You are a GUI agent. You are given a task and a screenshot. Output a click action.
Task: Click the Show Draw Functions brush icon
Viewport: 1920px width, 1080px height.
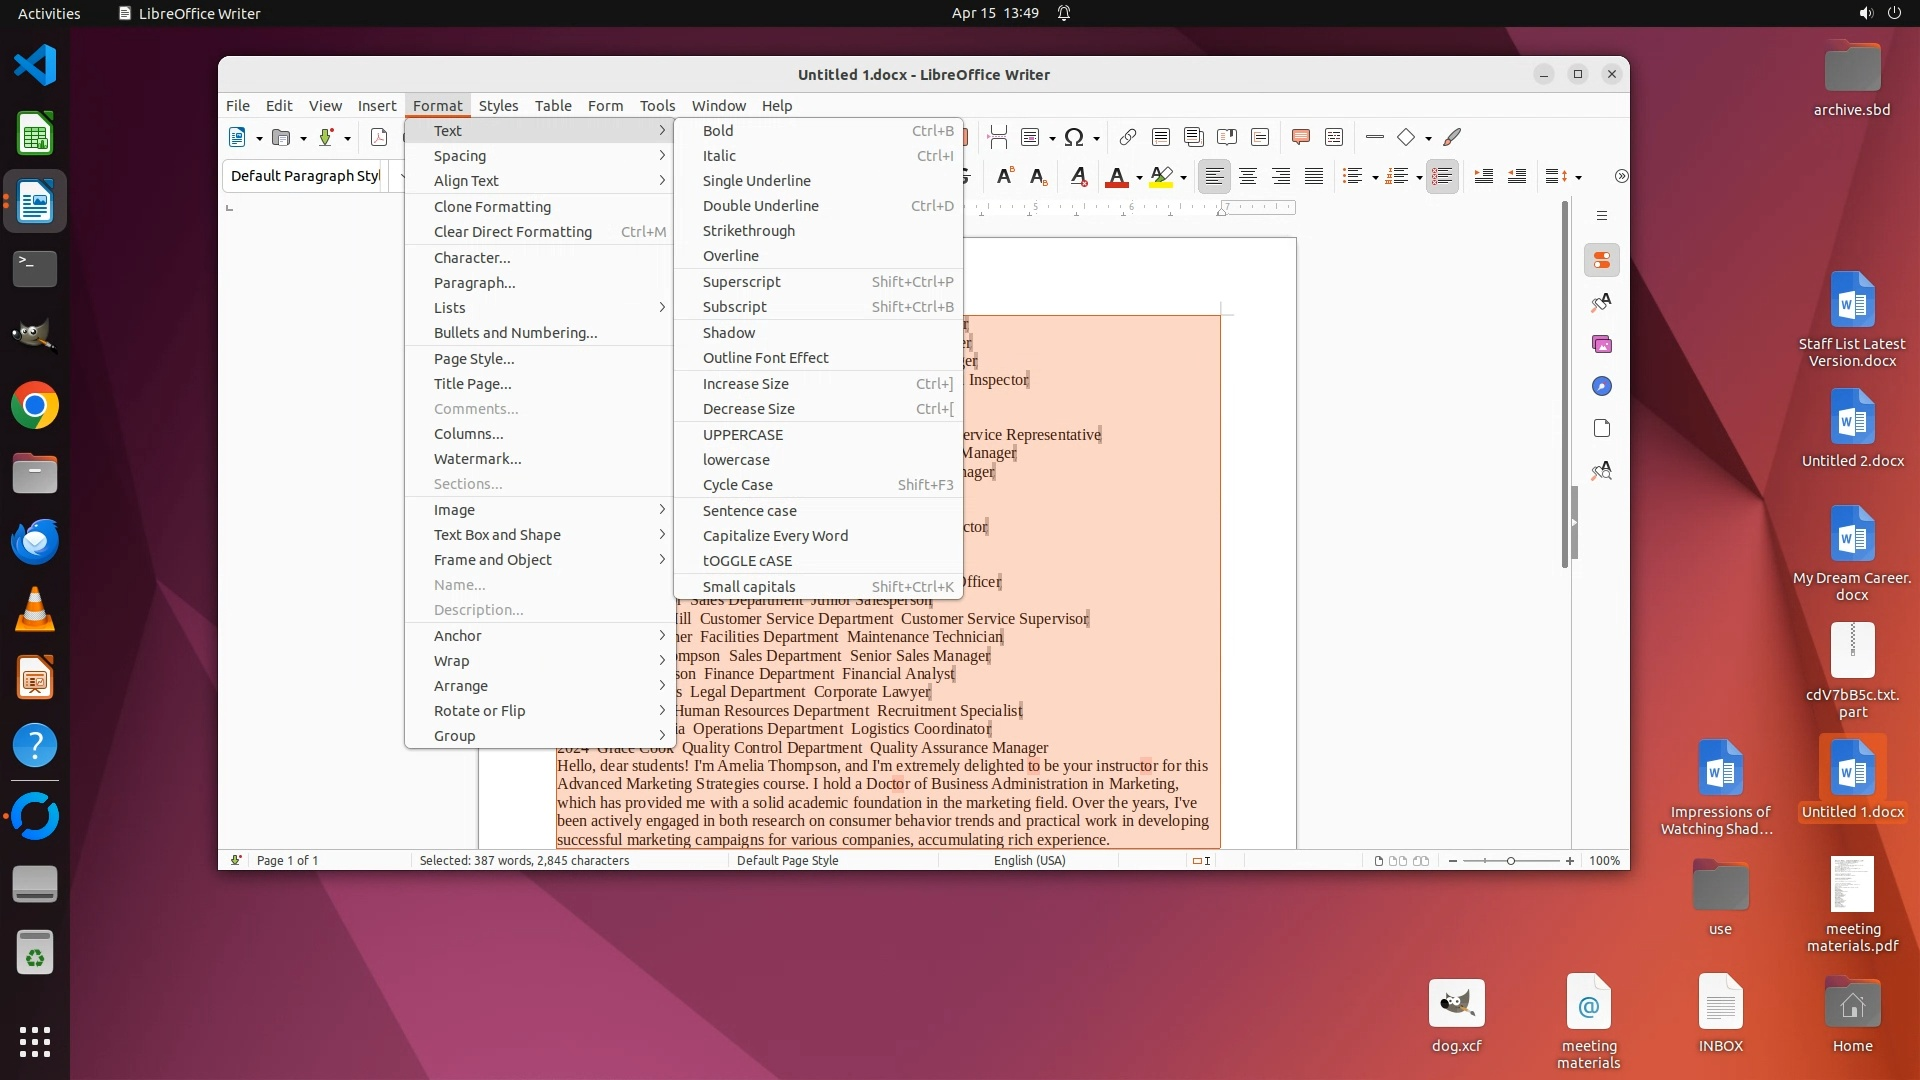[x=1452, y=137]
